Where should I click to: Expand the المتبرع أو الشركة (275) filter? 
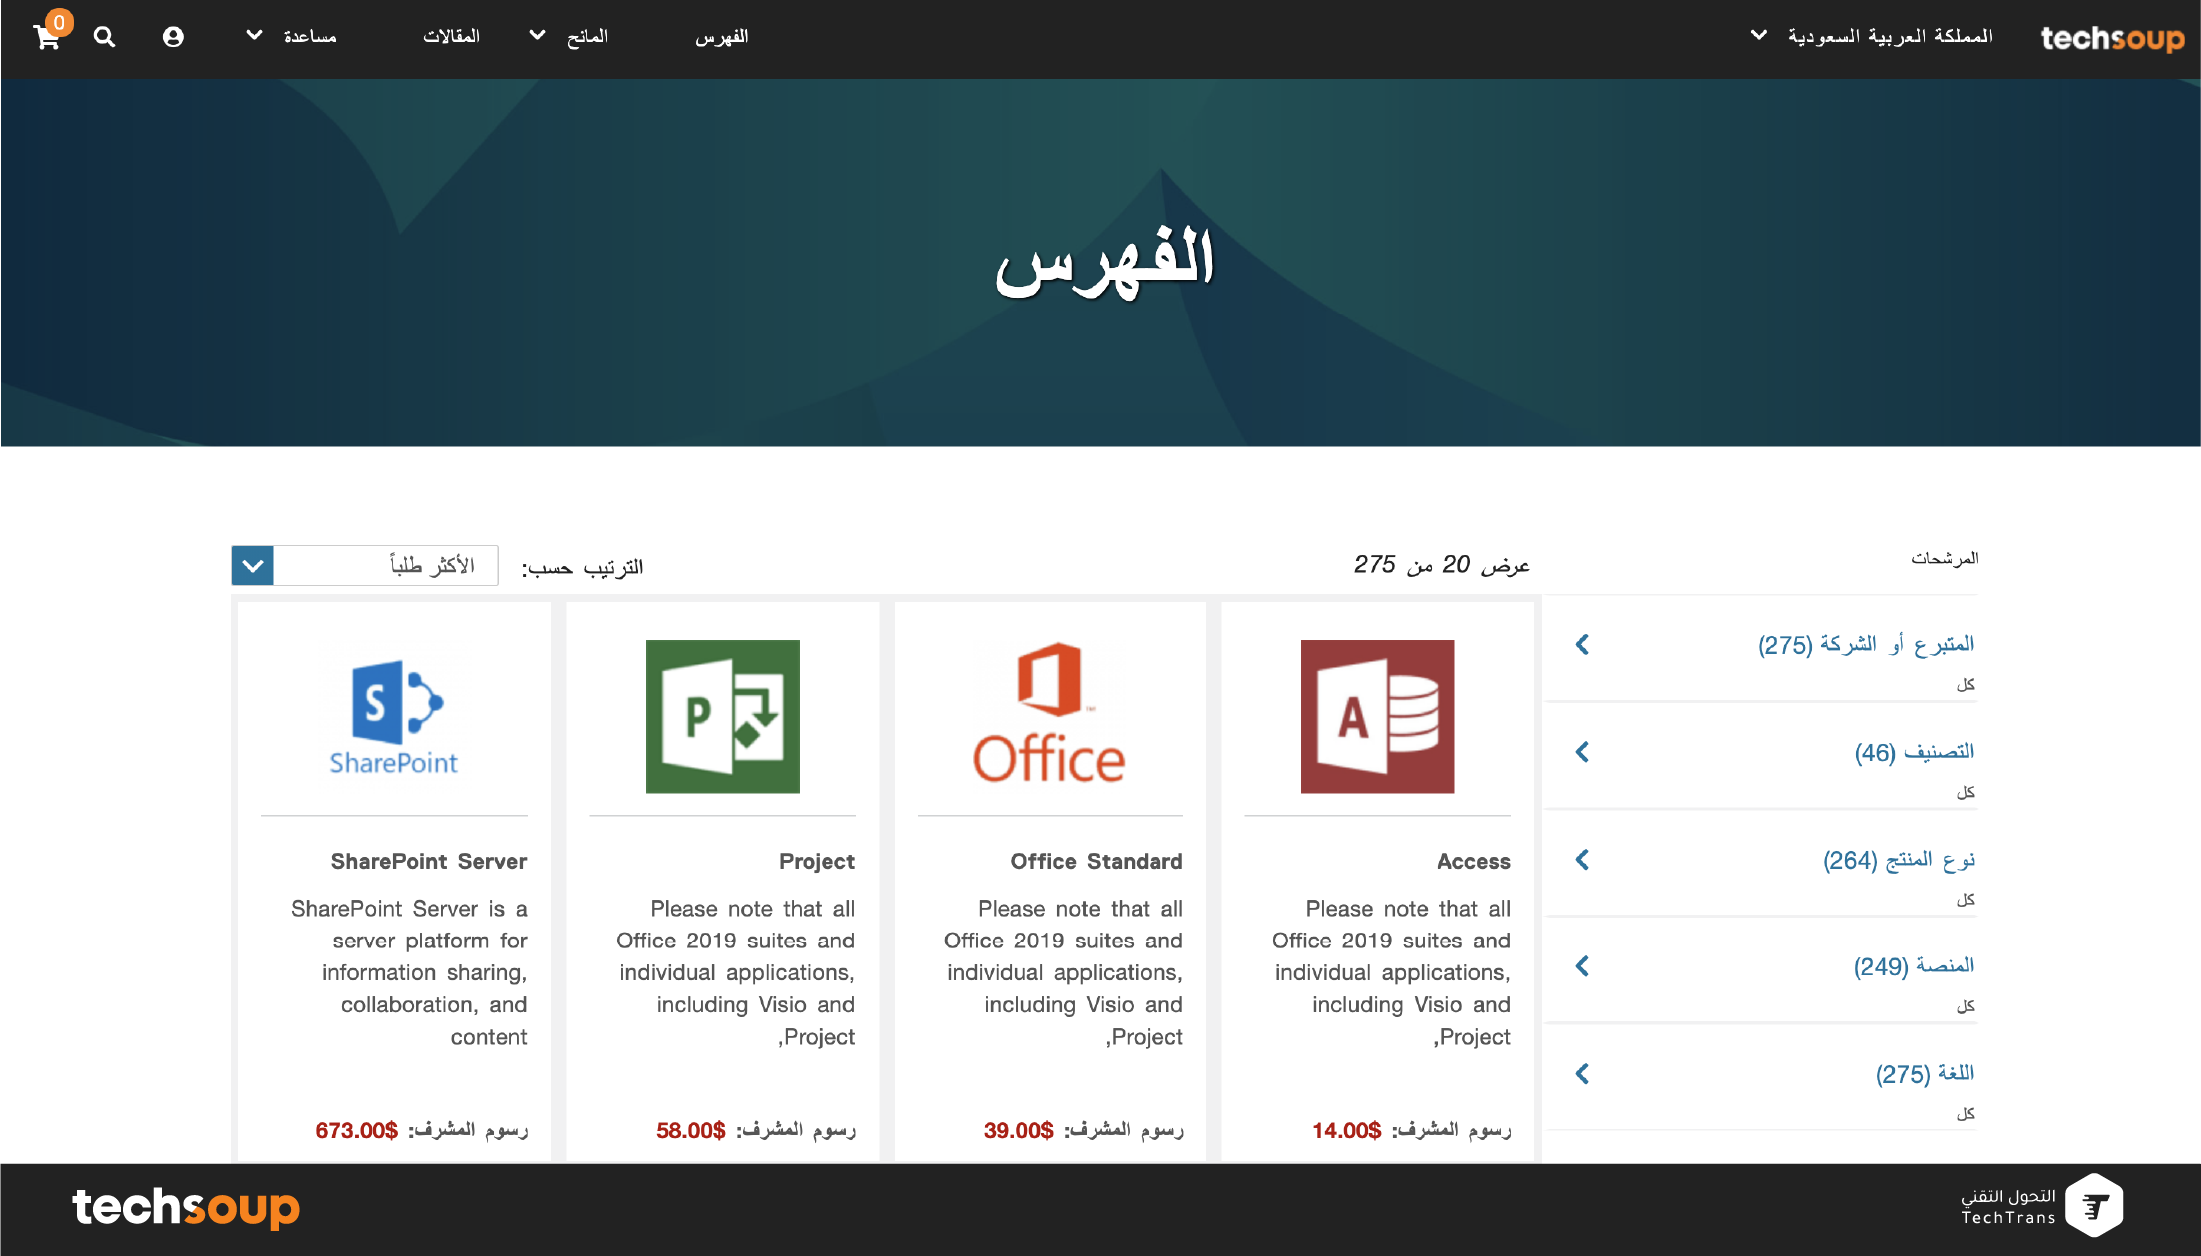coord(1582,645)
